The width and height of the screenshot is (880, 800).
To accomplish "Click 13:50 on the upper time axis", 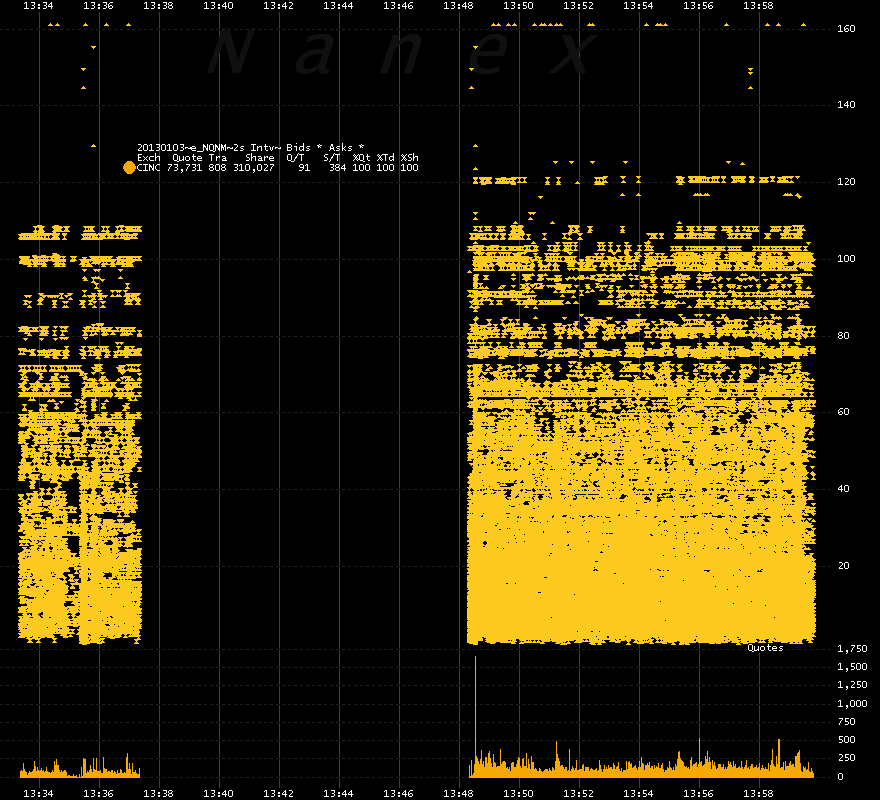I will click(518, 6).
